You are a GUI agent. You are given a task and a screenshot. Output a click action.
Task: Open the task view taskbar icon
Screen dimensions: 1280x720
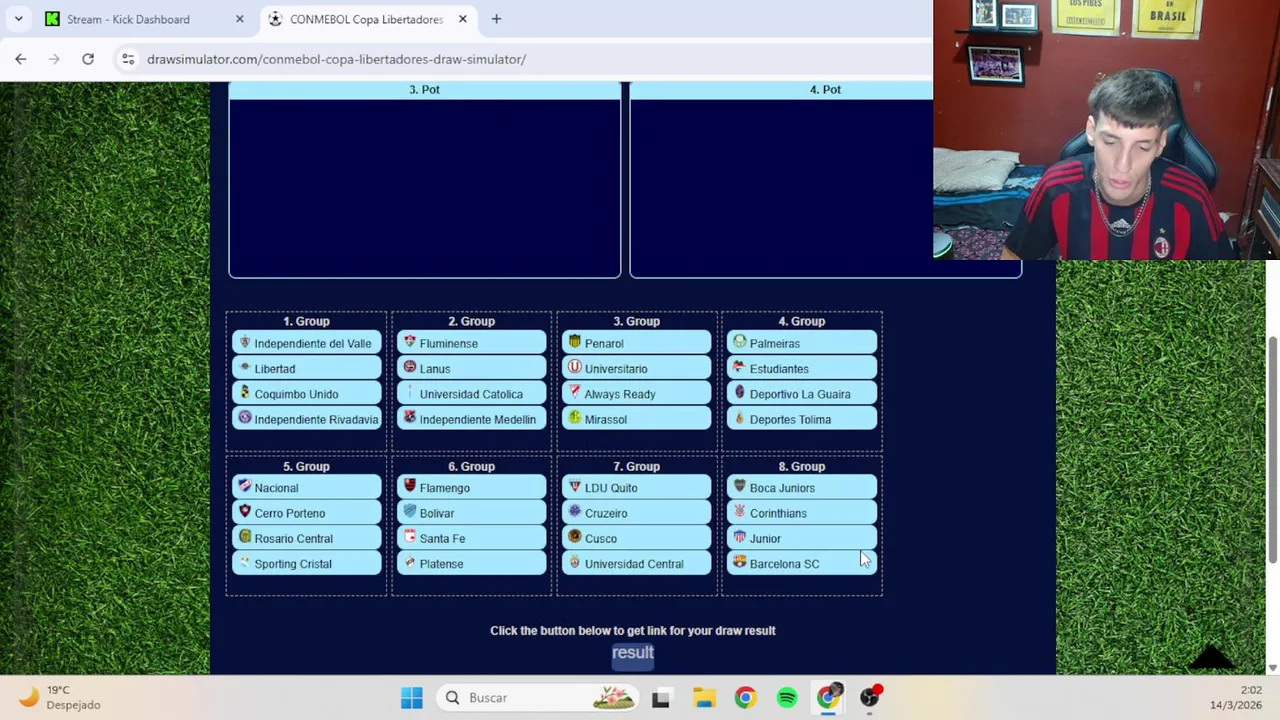tap(661, 697)
